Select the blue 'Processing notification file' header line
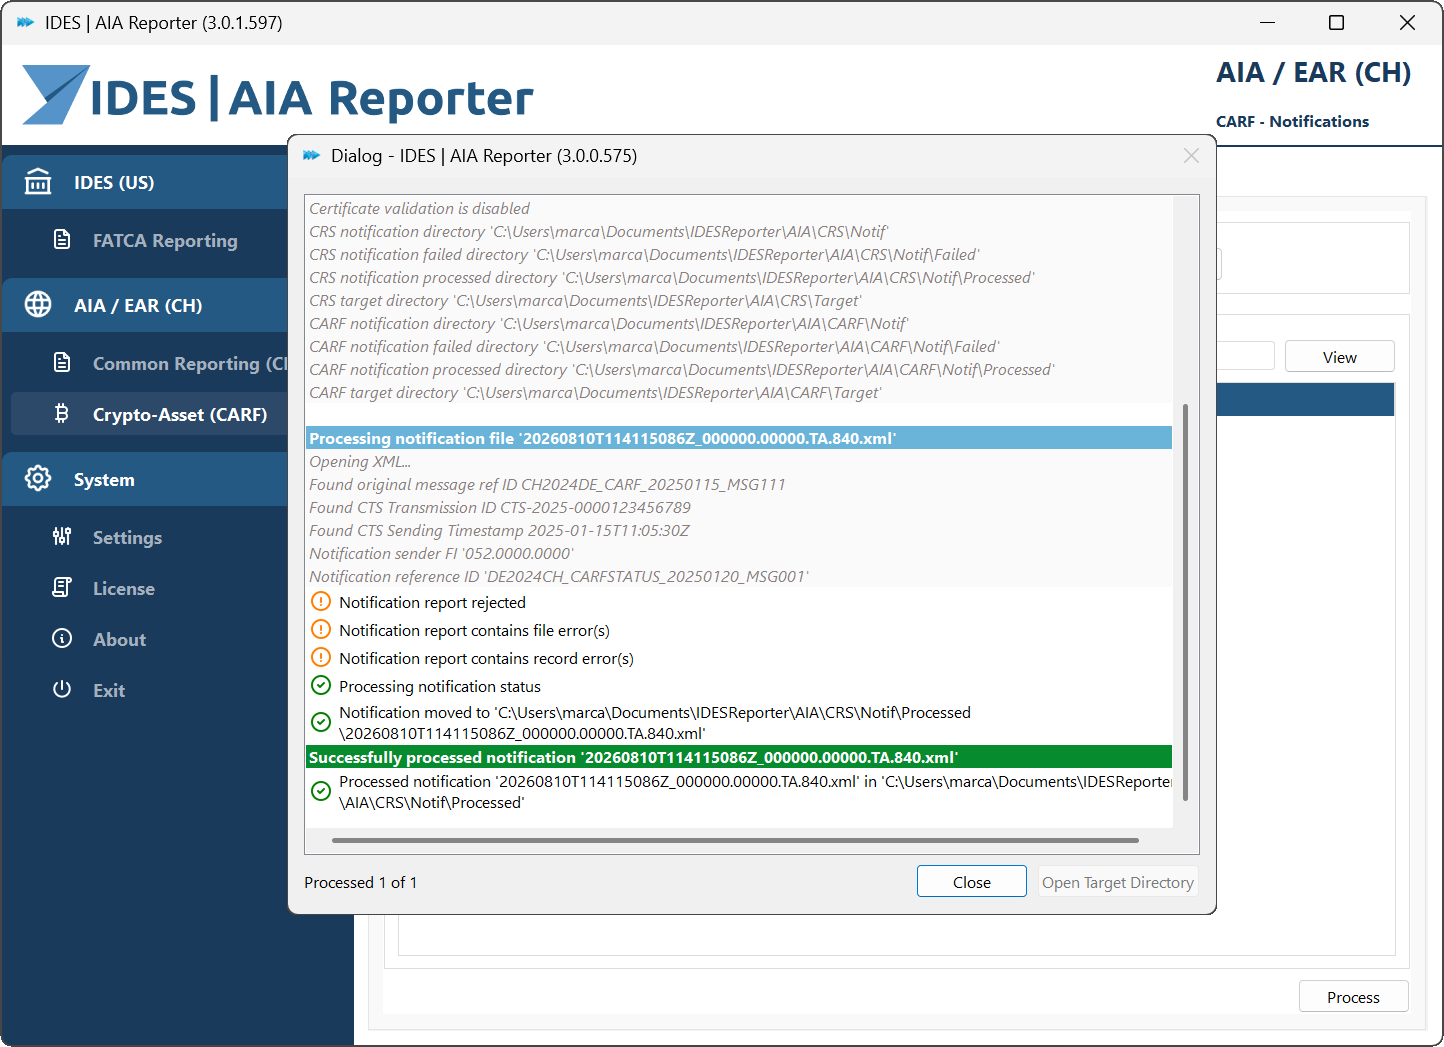Viewport: 1444px width, 1047px height. point(738,438)
